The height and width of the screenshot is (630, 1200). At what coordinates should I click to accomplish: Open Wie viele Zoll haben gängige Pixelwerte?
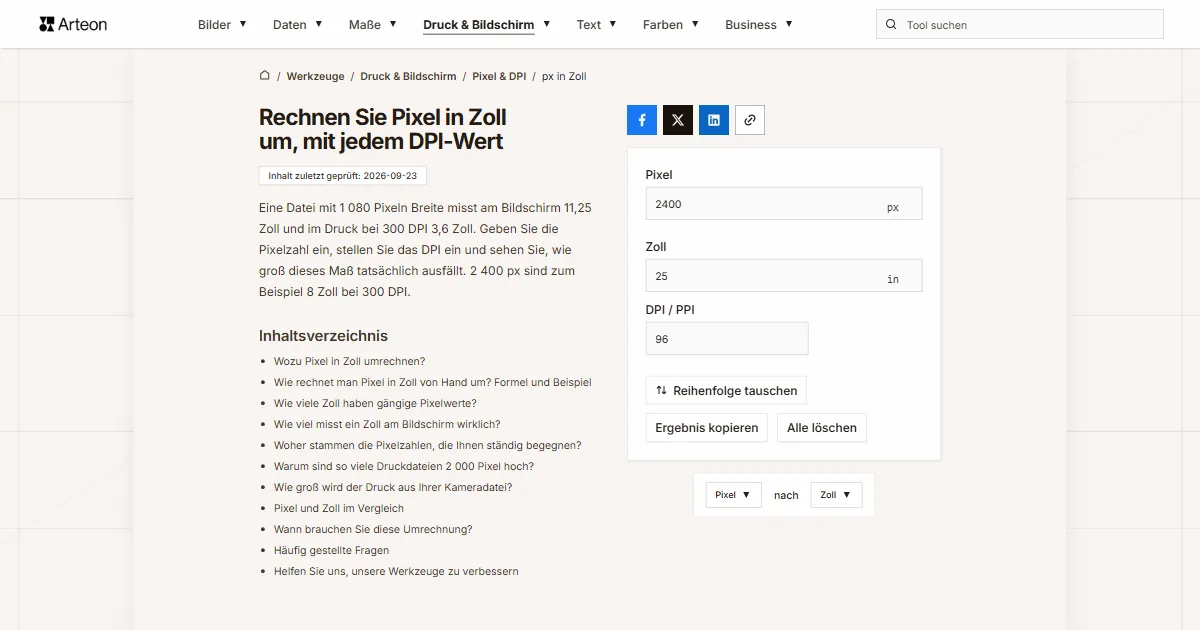[x=375, y=403]
